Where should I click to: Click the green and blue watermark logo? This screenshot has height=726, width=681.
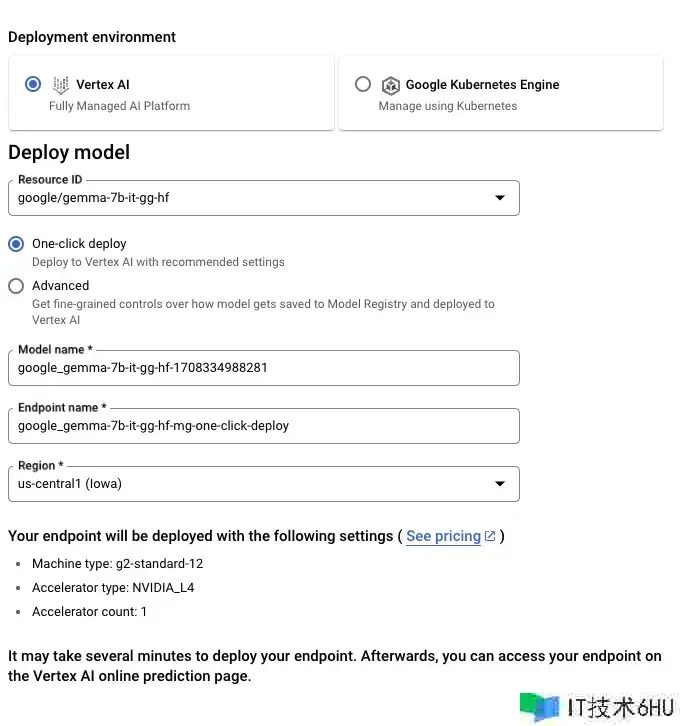540,707
